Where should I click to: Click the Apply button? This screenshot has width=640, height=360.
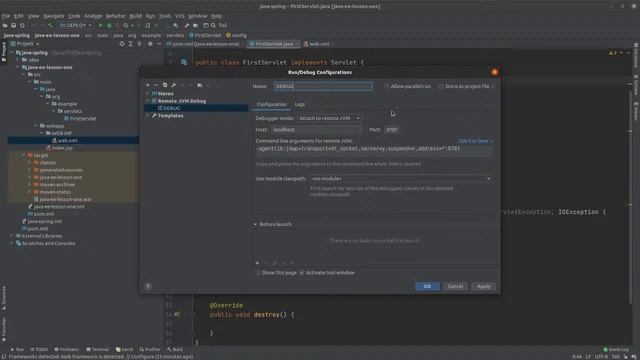(x=484, y=286)
